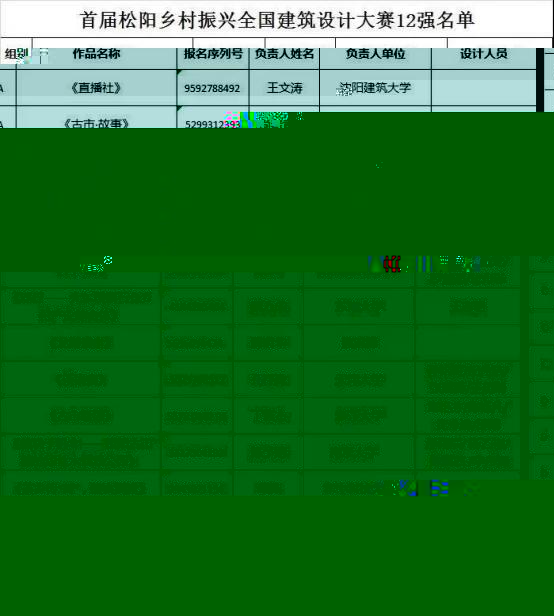Click the group A cell beside 《古市·故事》
Image resolution: width=554 pixels, height=616 pixels.
[8, 117]
